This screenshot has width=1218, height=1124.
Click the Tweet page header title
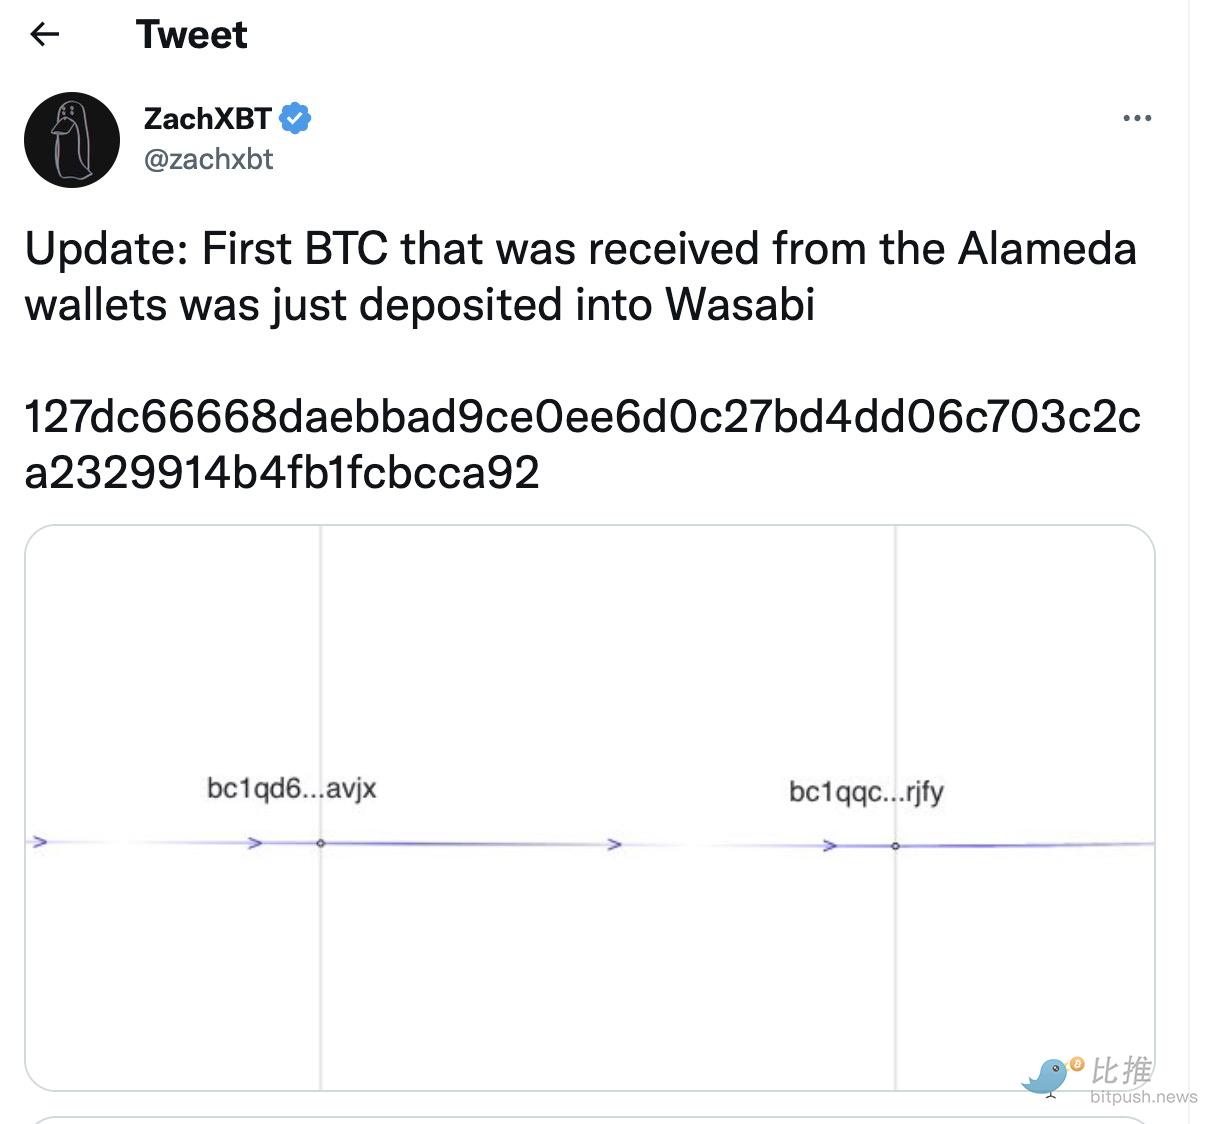pyautogui.click(x=191, y=35)
